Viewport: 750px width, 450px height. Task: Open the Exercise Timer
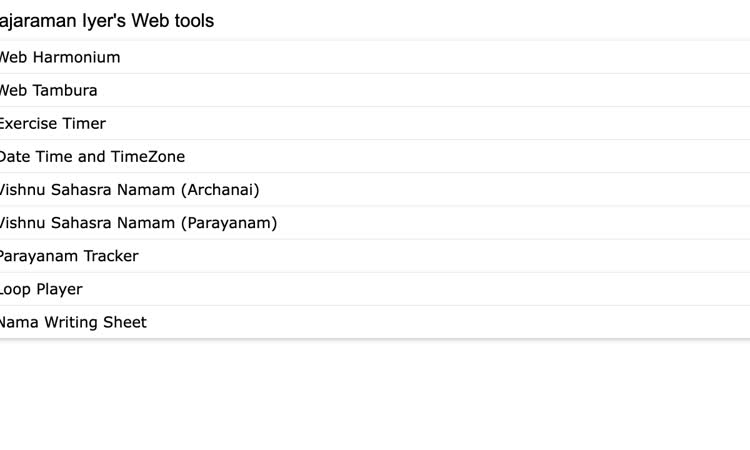pos(52,124)
